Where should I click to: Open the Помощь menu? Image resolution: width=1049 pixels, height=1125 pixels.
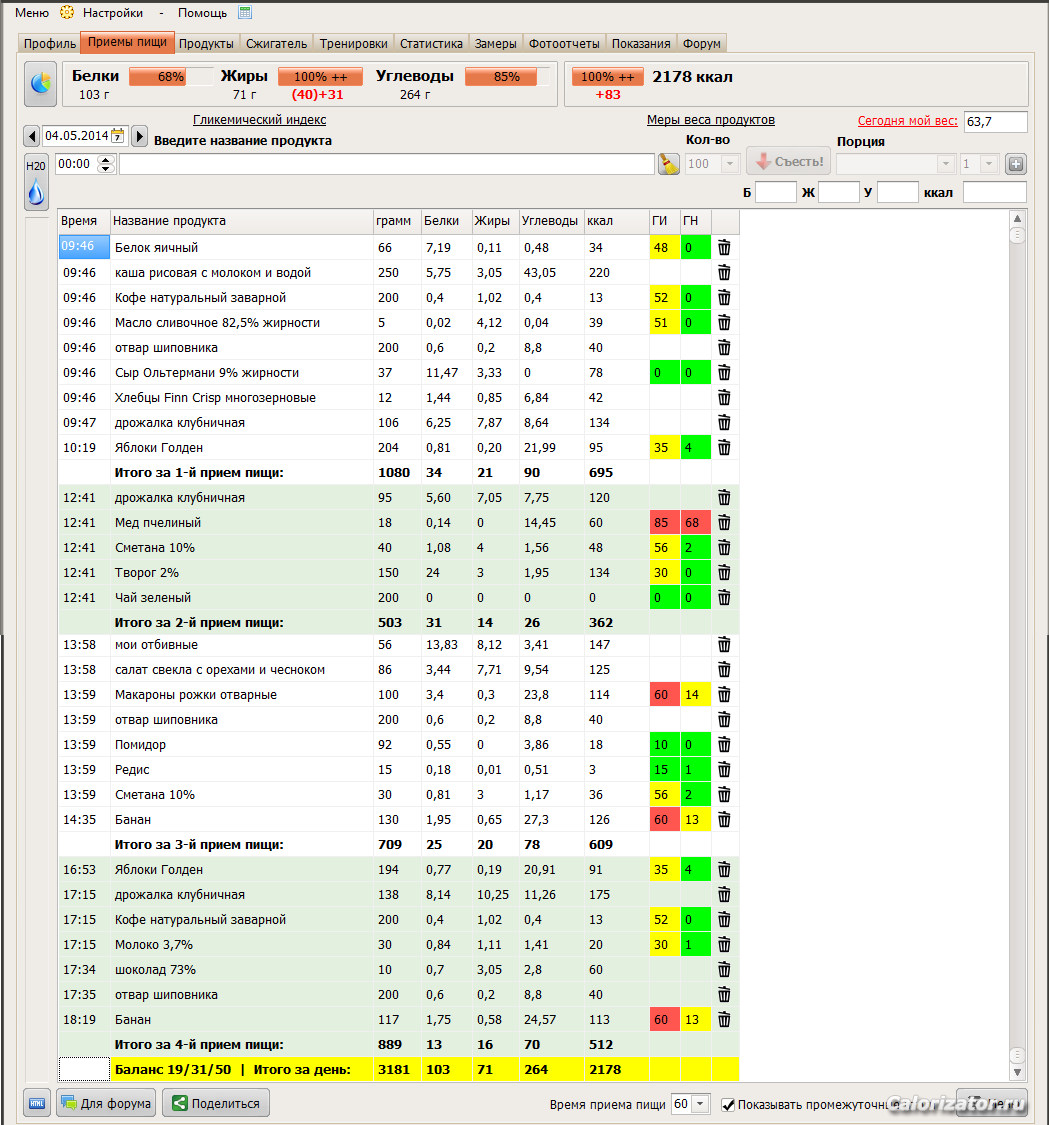tap(202, 12)
